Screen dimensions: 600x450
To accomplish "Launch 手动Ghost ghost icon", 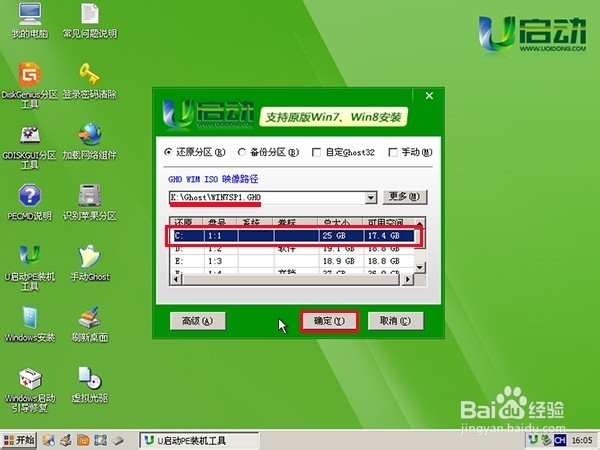I will [90, 262].
